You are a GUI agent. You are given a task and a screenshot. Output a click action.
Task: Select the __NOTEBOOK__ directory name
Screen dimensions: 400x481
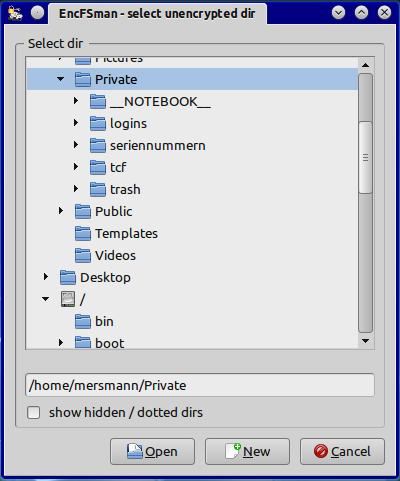160,102
